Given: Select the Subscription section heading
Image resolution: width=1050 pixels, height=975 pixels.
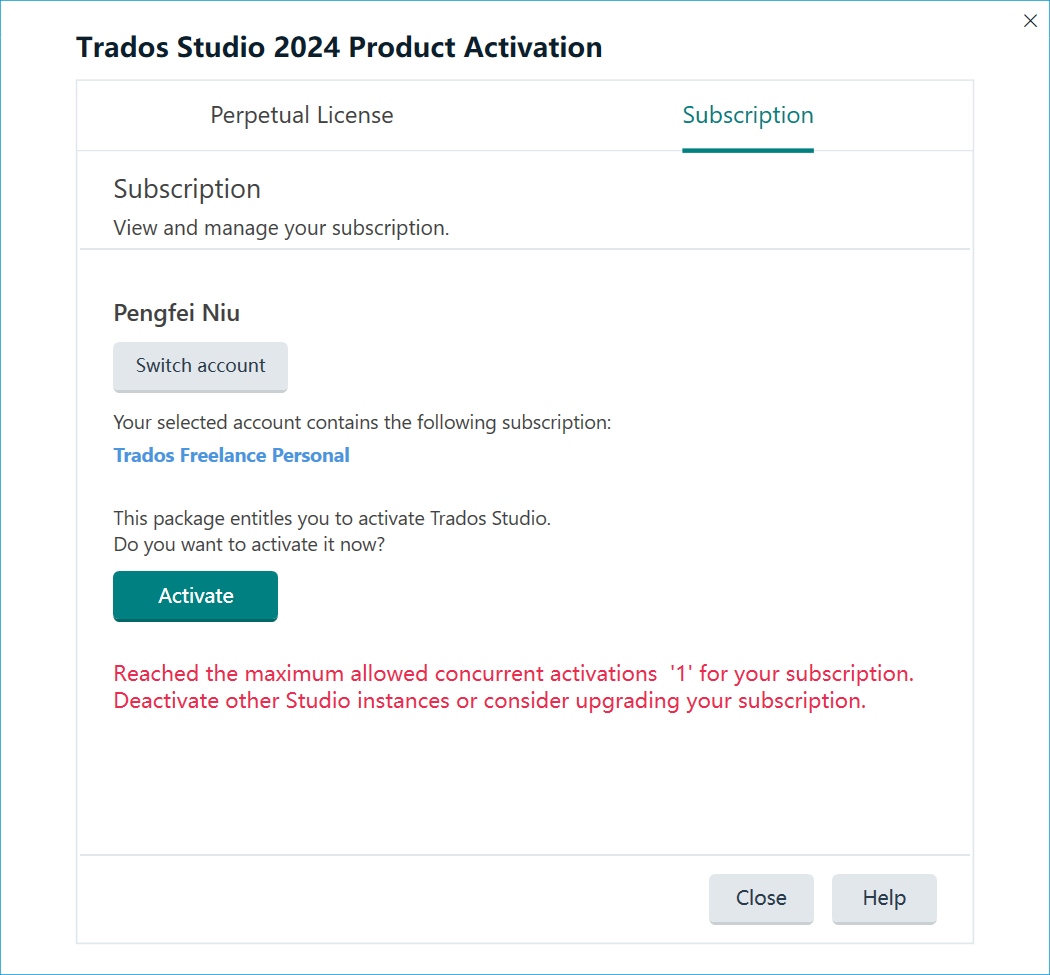Looking at the screenshot, I should pyautogui.click(x=186, y=189).
